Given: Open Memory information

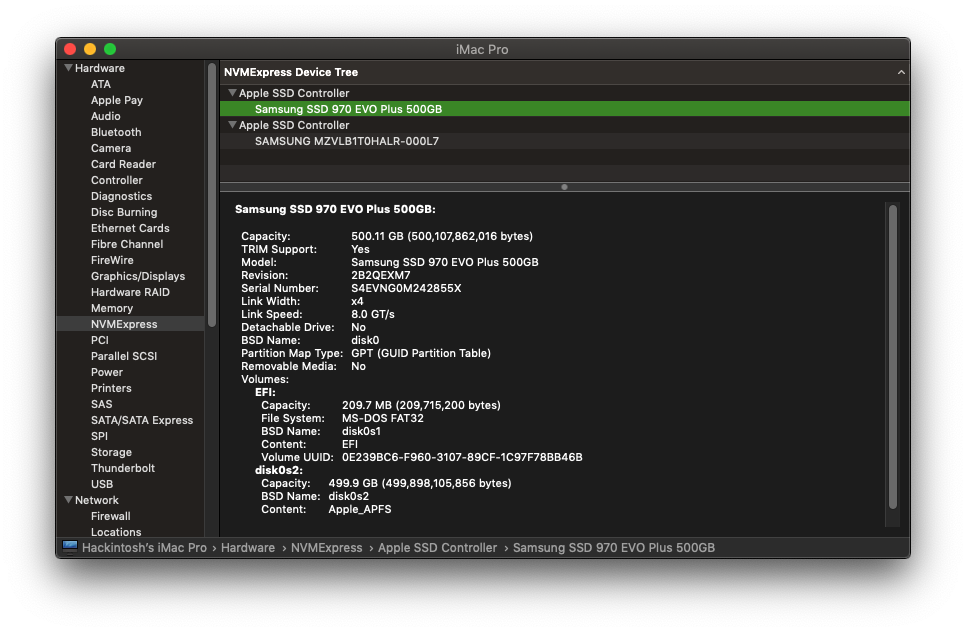Looking at the screenshot, I should pos(112,308).
